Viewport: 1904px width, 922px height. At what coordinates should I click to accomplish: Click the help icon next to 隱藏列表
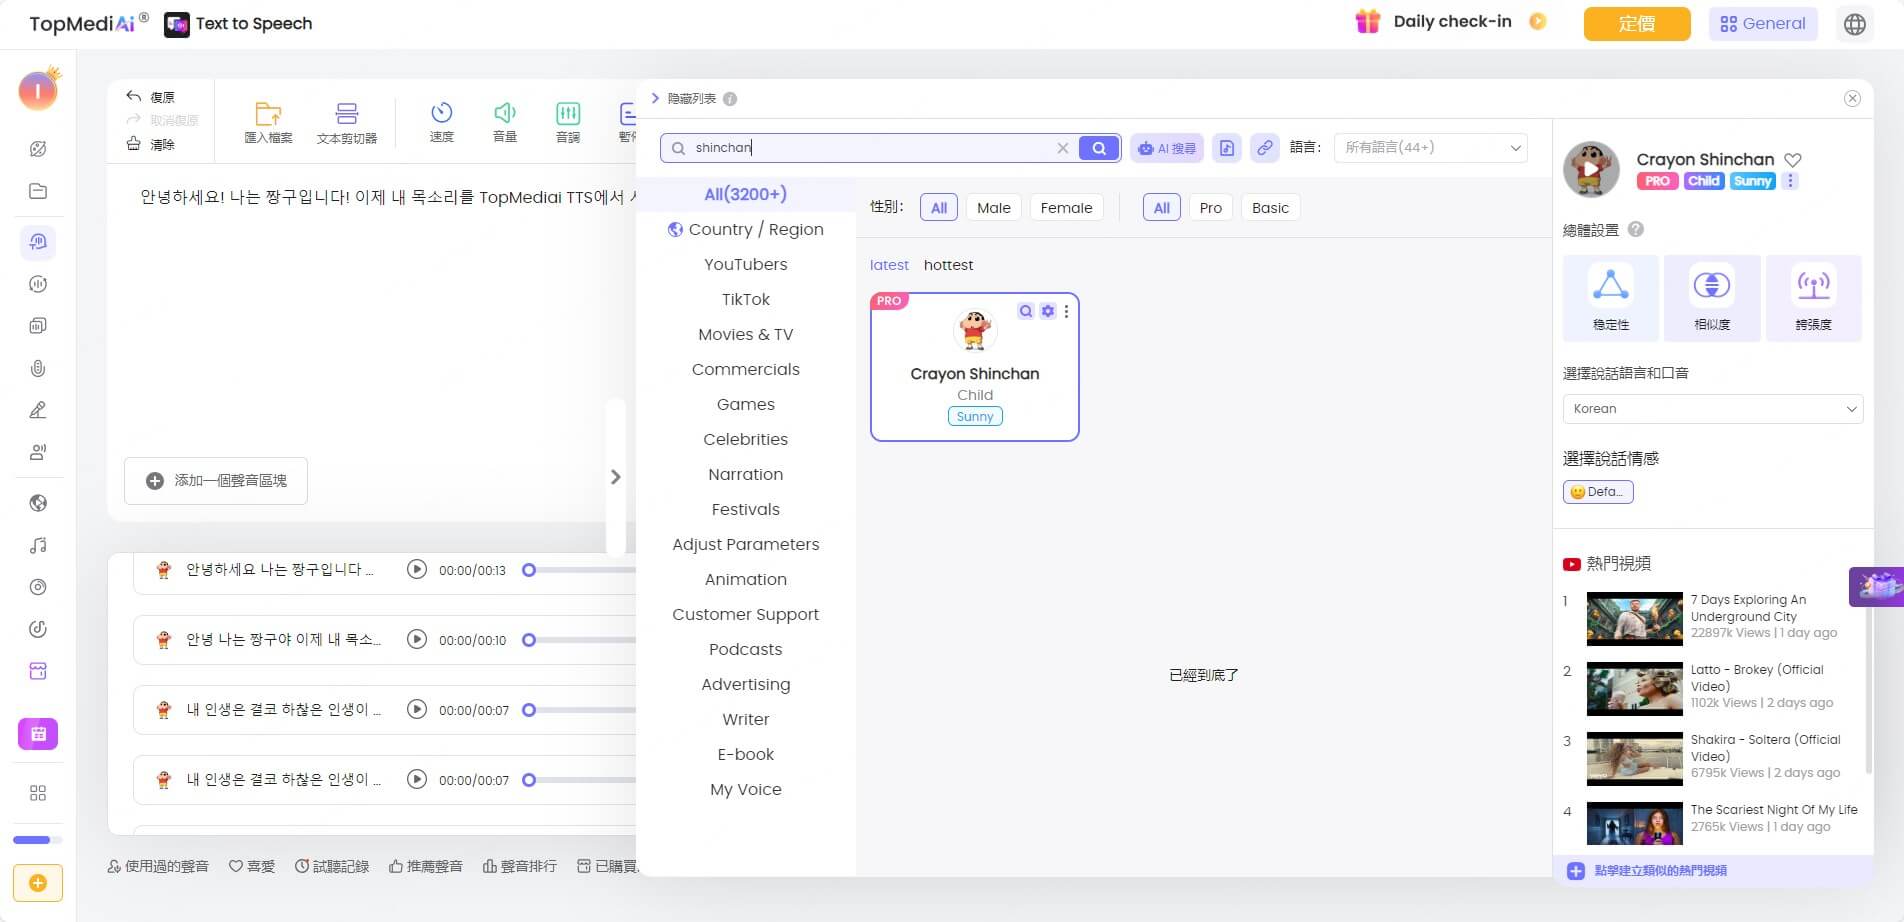click(x=730, y=99)
